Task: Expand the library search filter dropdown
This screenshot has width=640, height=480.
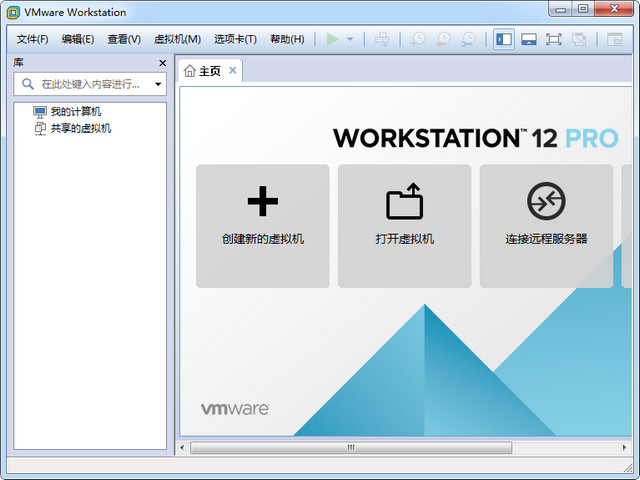Action: pyautogui.click(x=158, y=85)
